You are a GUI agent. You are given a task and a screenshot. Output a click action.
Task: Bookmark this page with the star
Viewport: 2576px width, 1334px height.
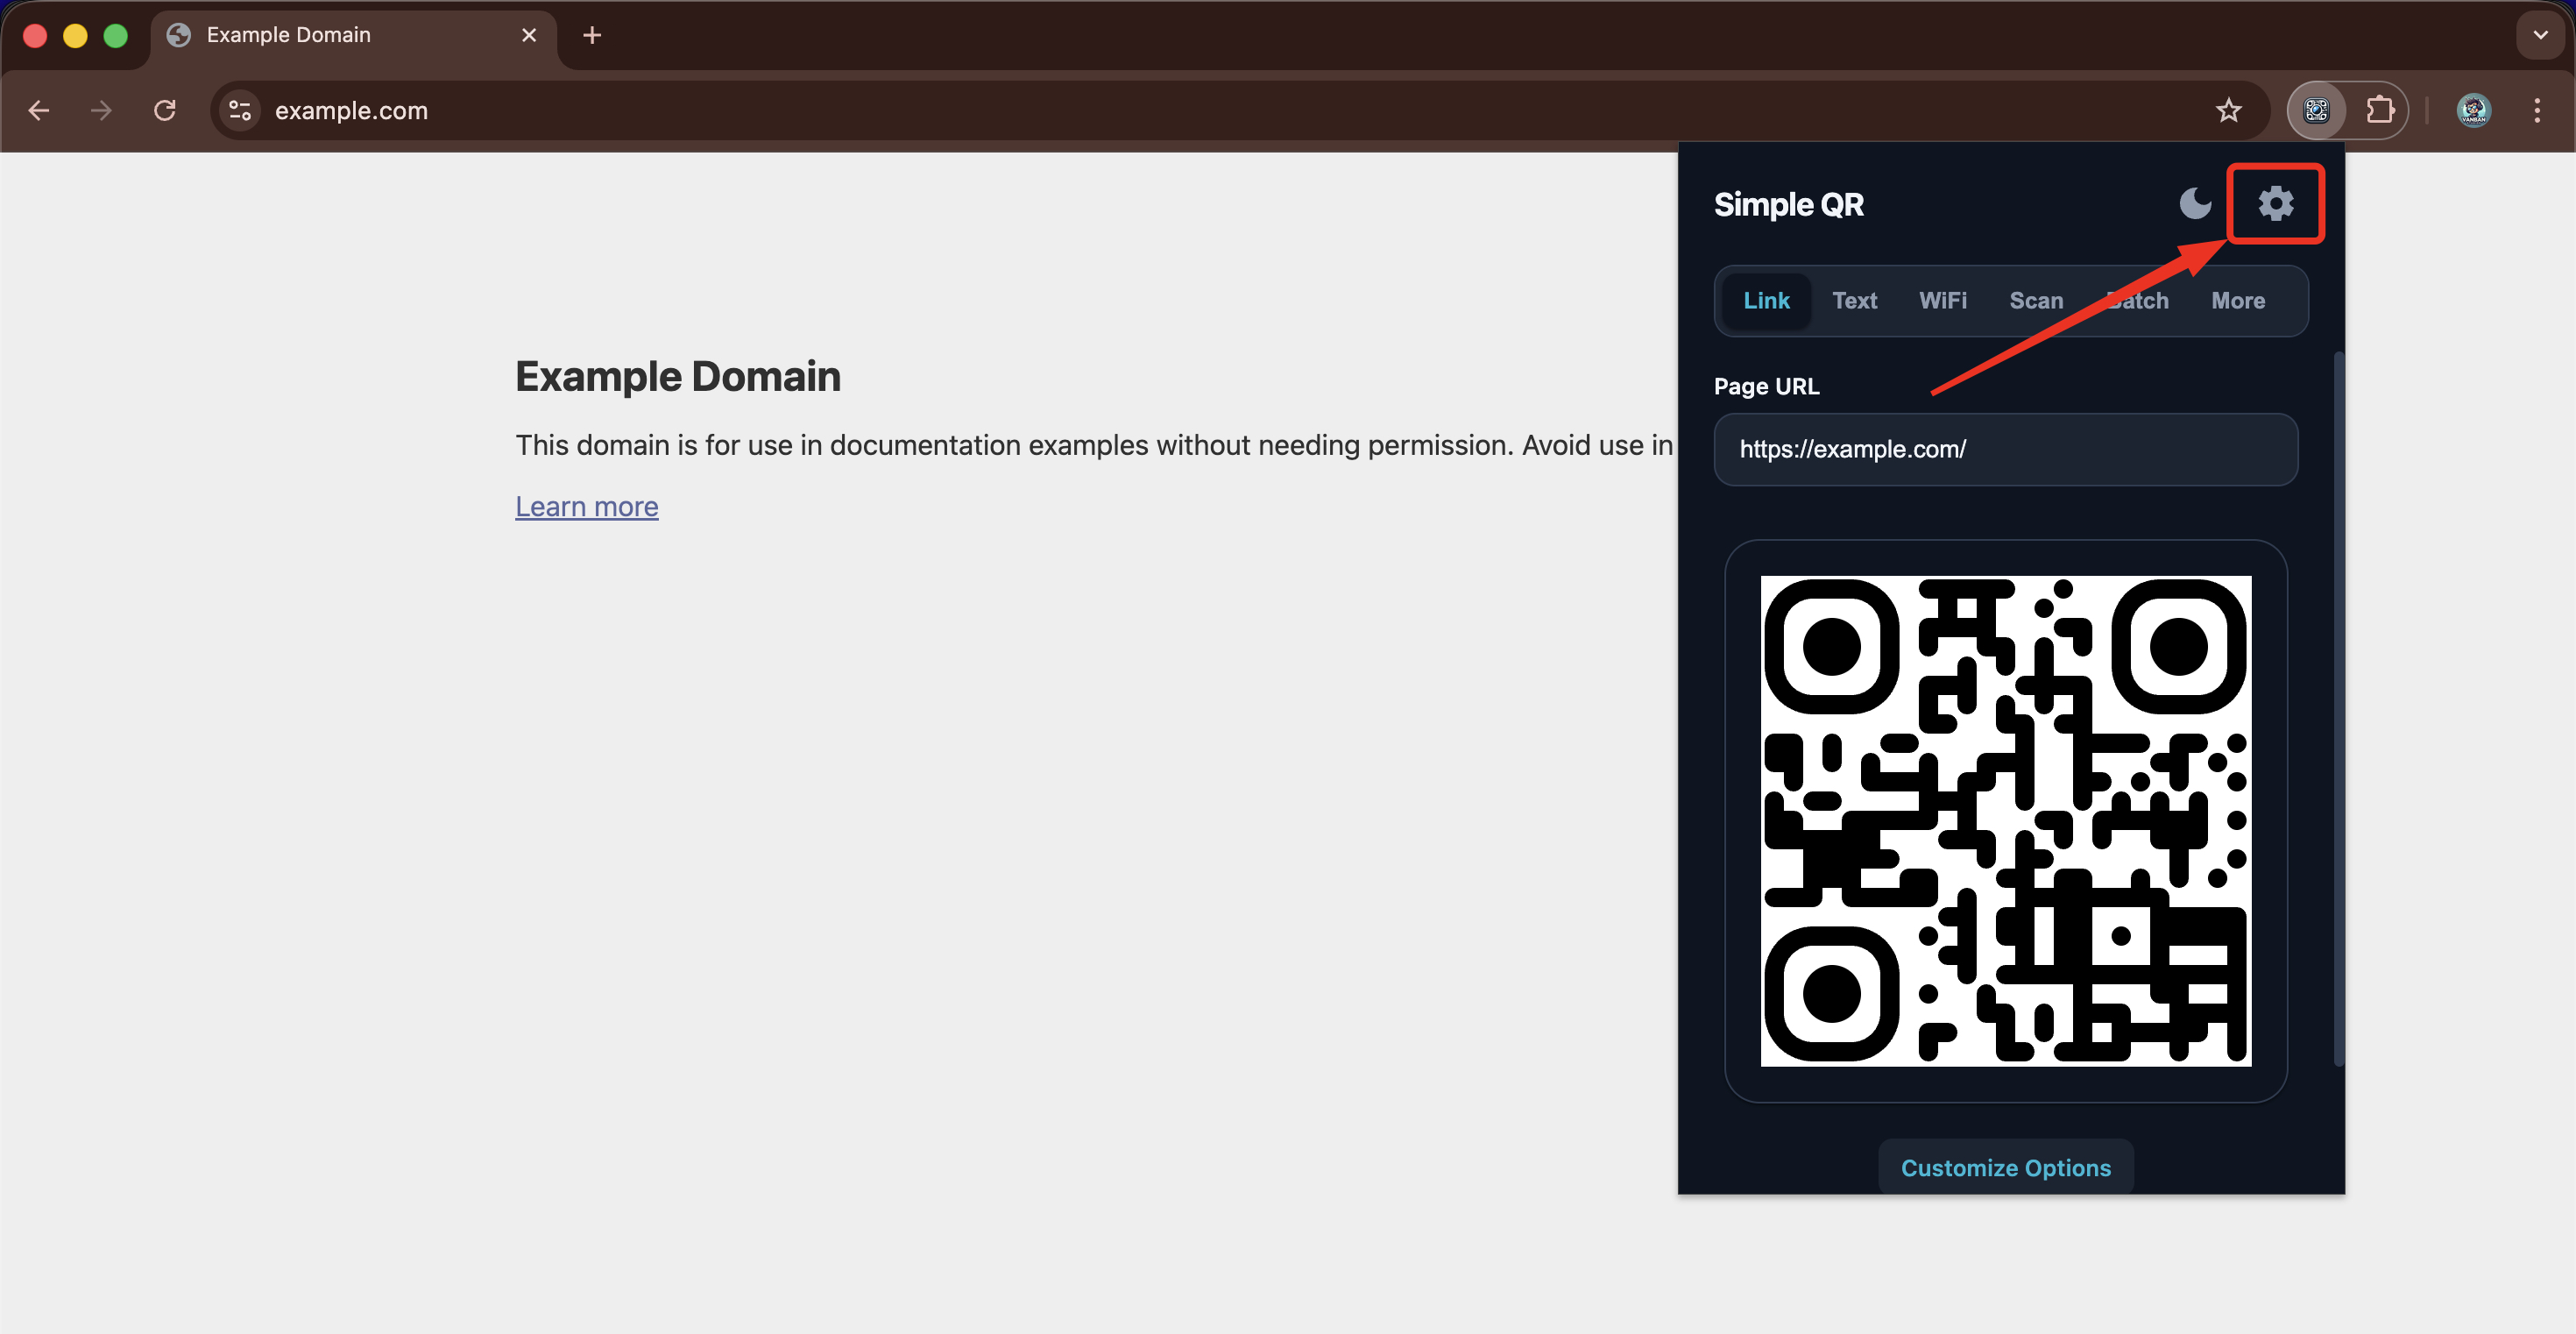2228,110
